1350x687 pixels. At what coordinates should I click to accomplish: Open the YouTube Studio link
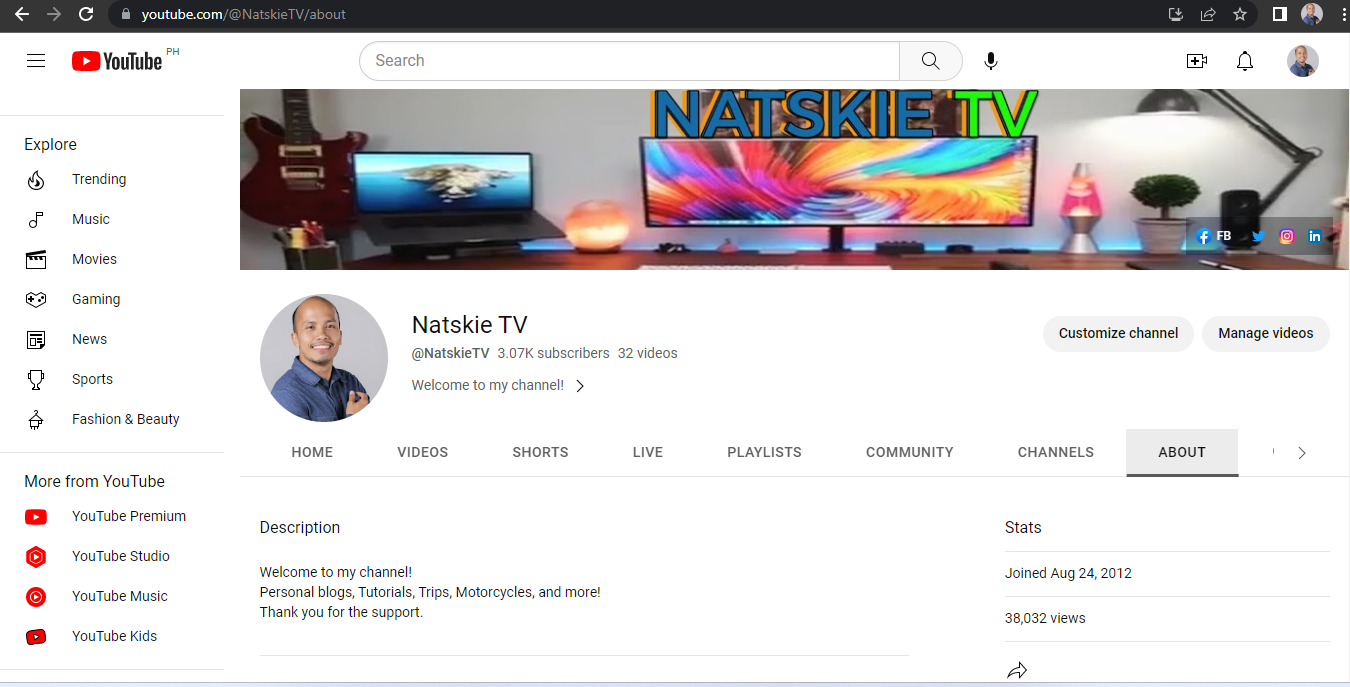click(x=121, y=557)
